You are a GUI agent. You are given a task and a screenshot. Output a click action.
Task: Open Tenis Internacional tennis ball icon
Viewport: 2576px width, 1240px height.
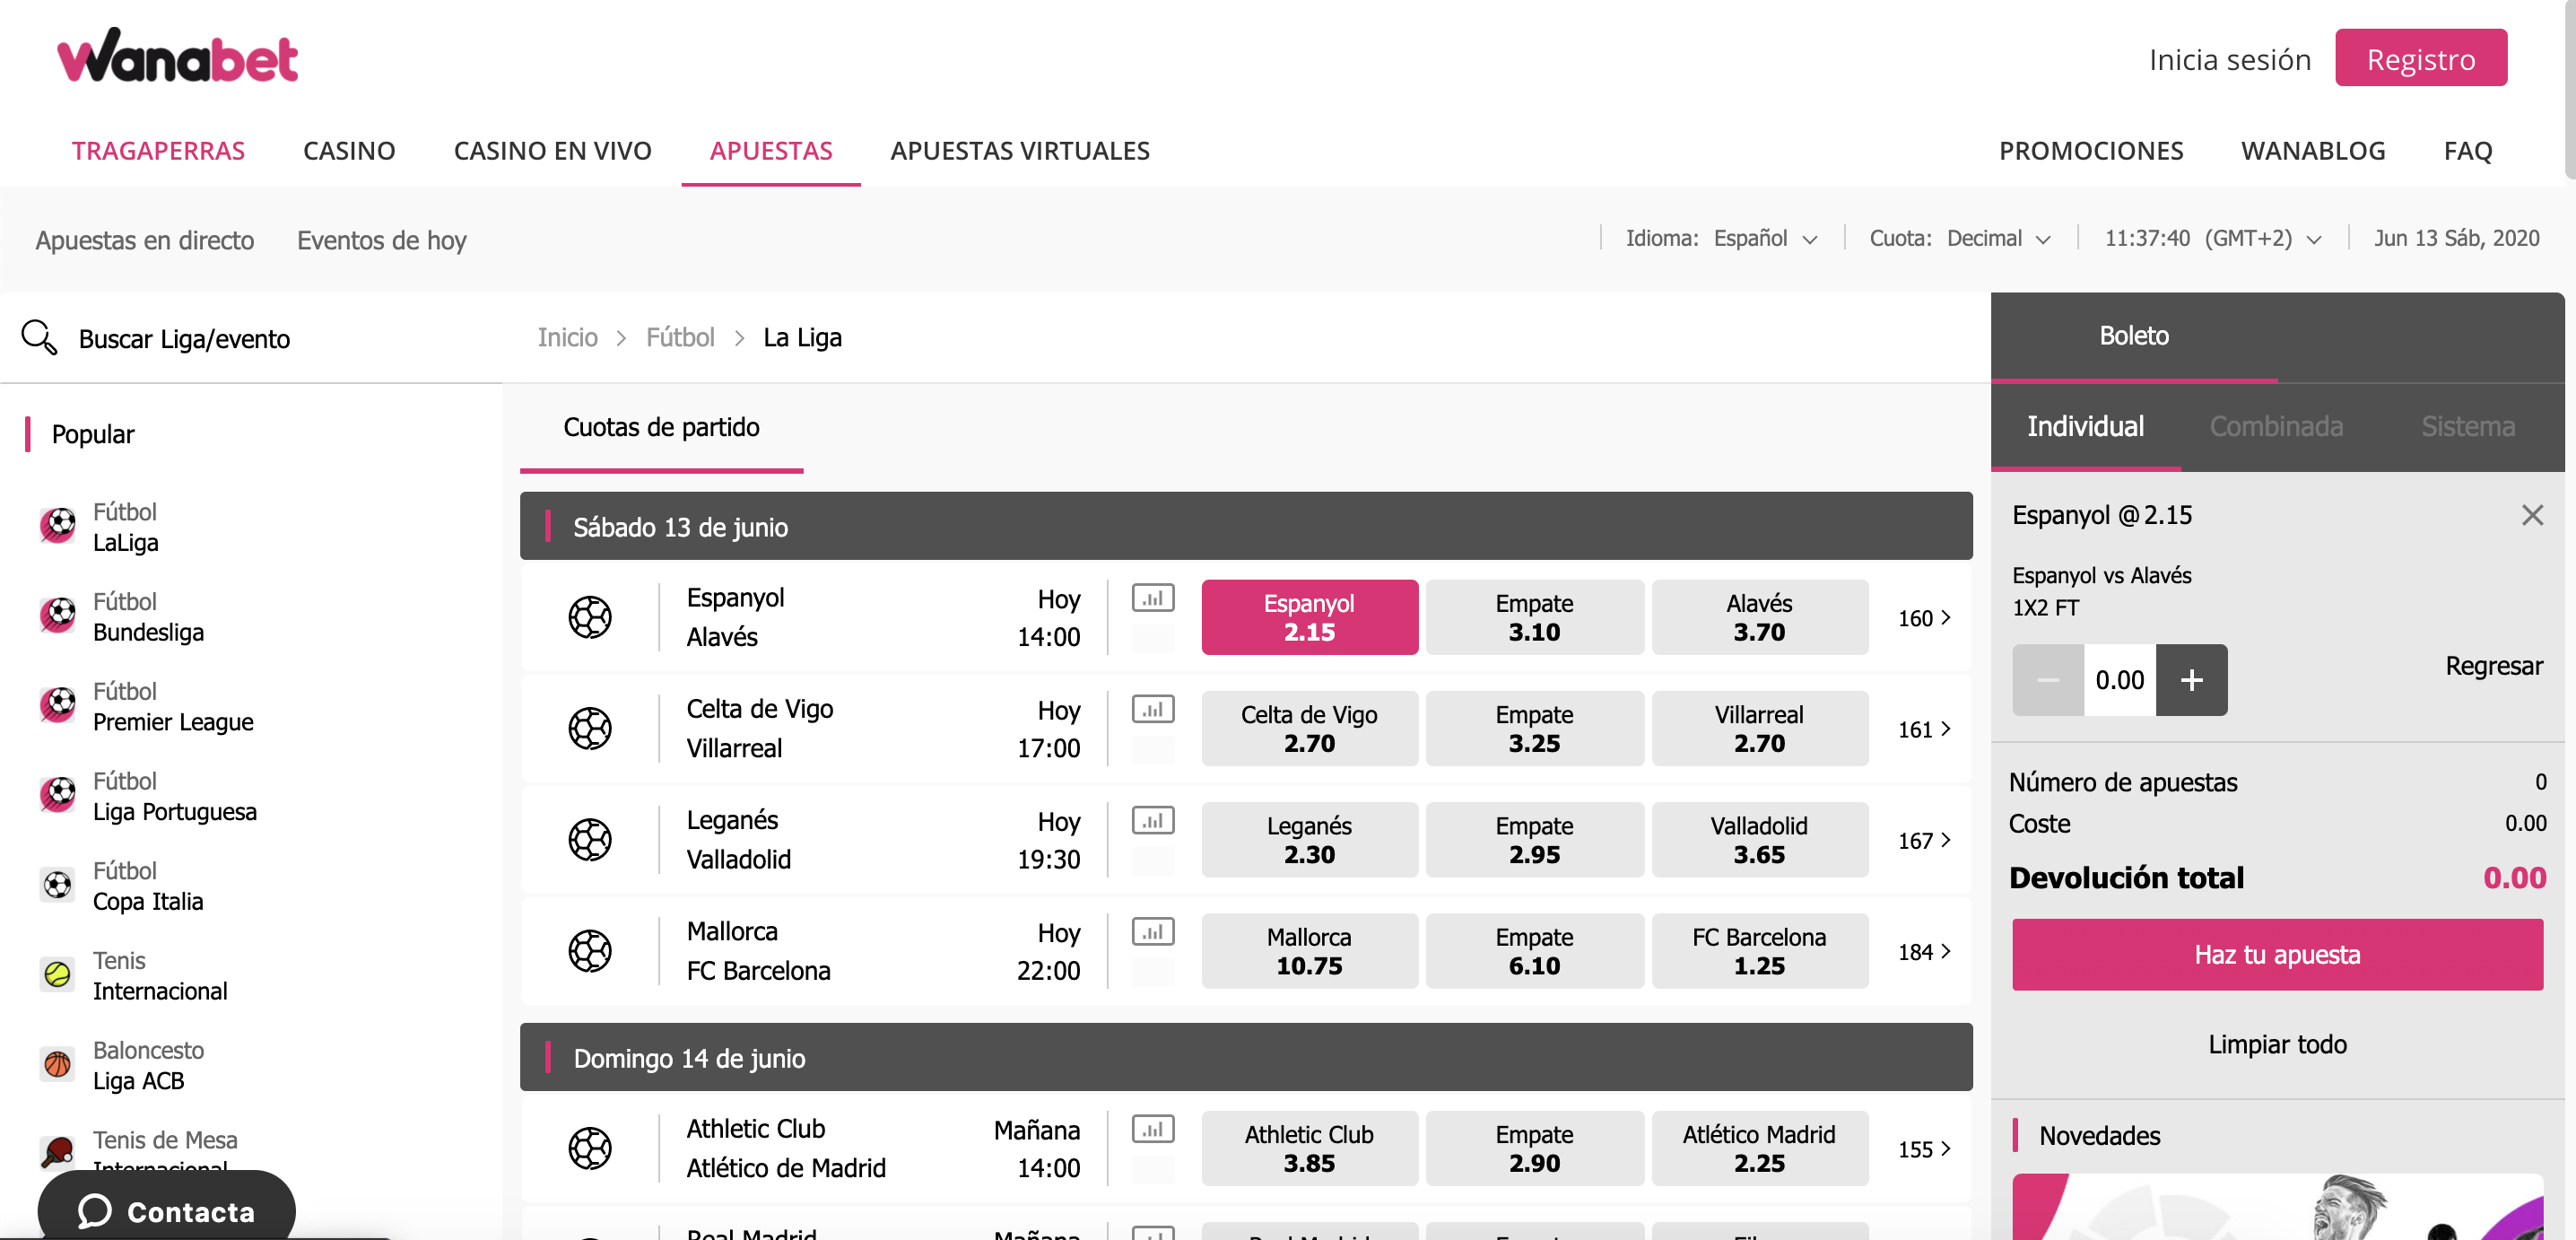(x=58, y=973)
